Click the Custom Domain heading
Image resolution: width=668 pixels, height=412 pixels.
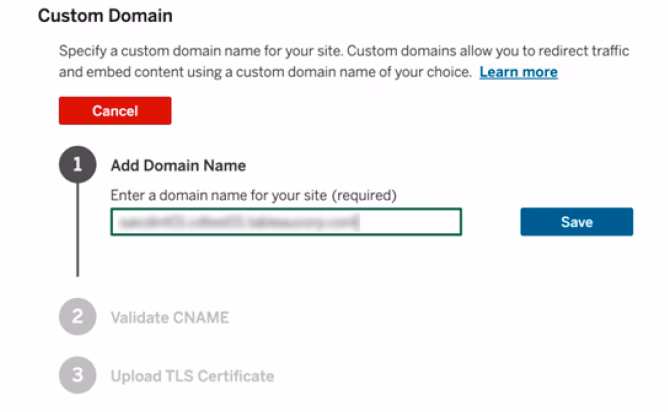click(105, 17)
